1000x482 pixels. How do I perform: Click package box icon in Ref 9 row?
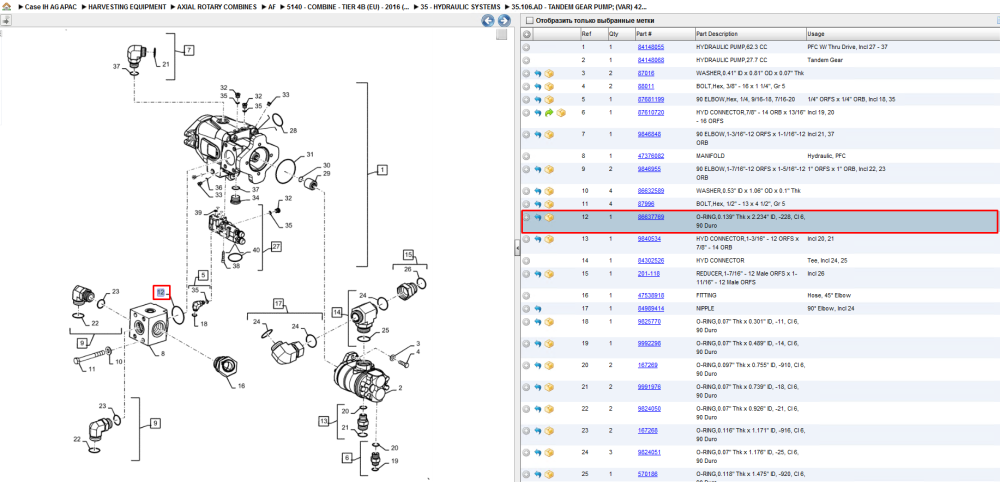[x=549, y=169]
